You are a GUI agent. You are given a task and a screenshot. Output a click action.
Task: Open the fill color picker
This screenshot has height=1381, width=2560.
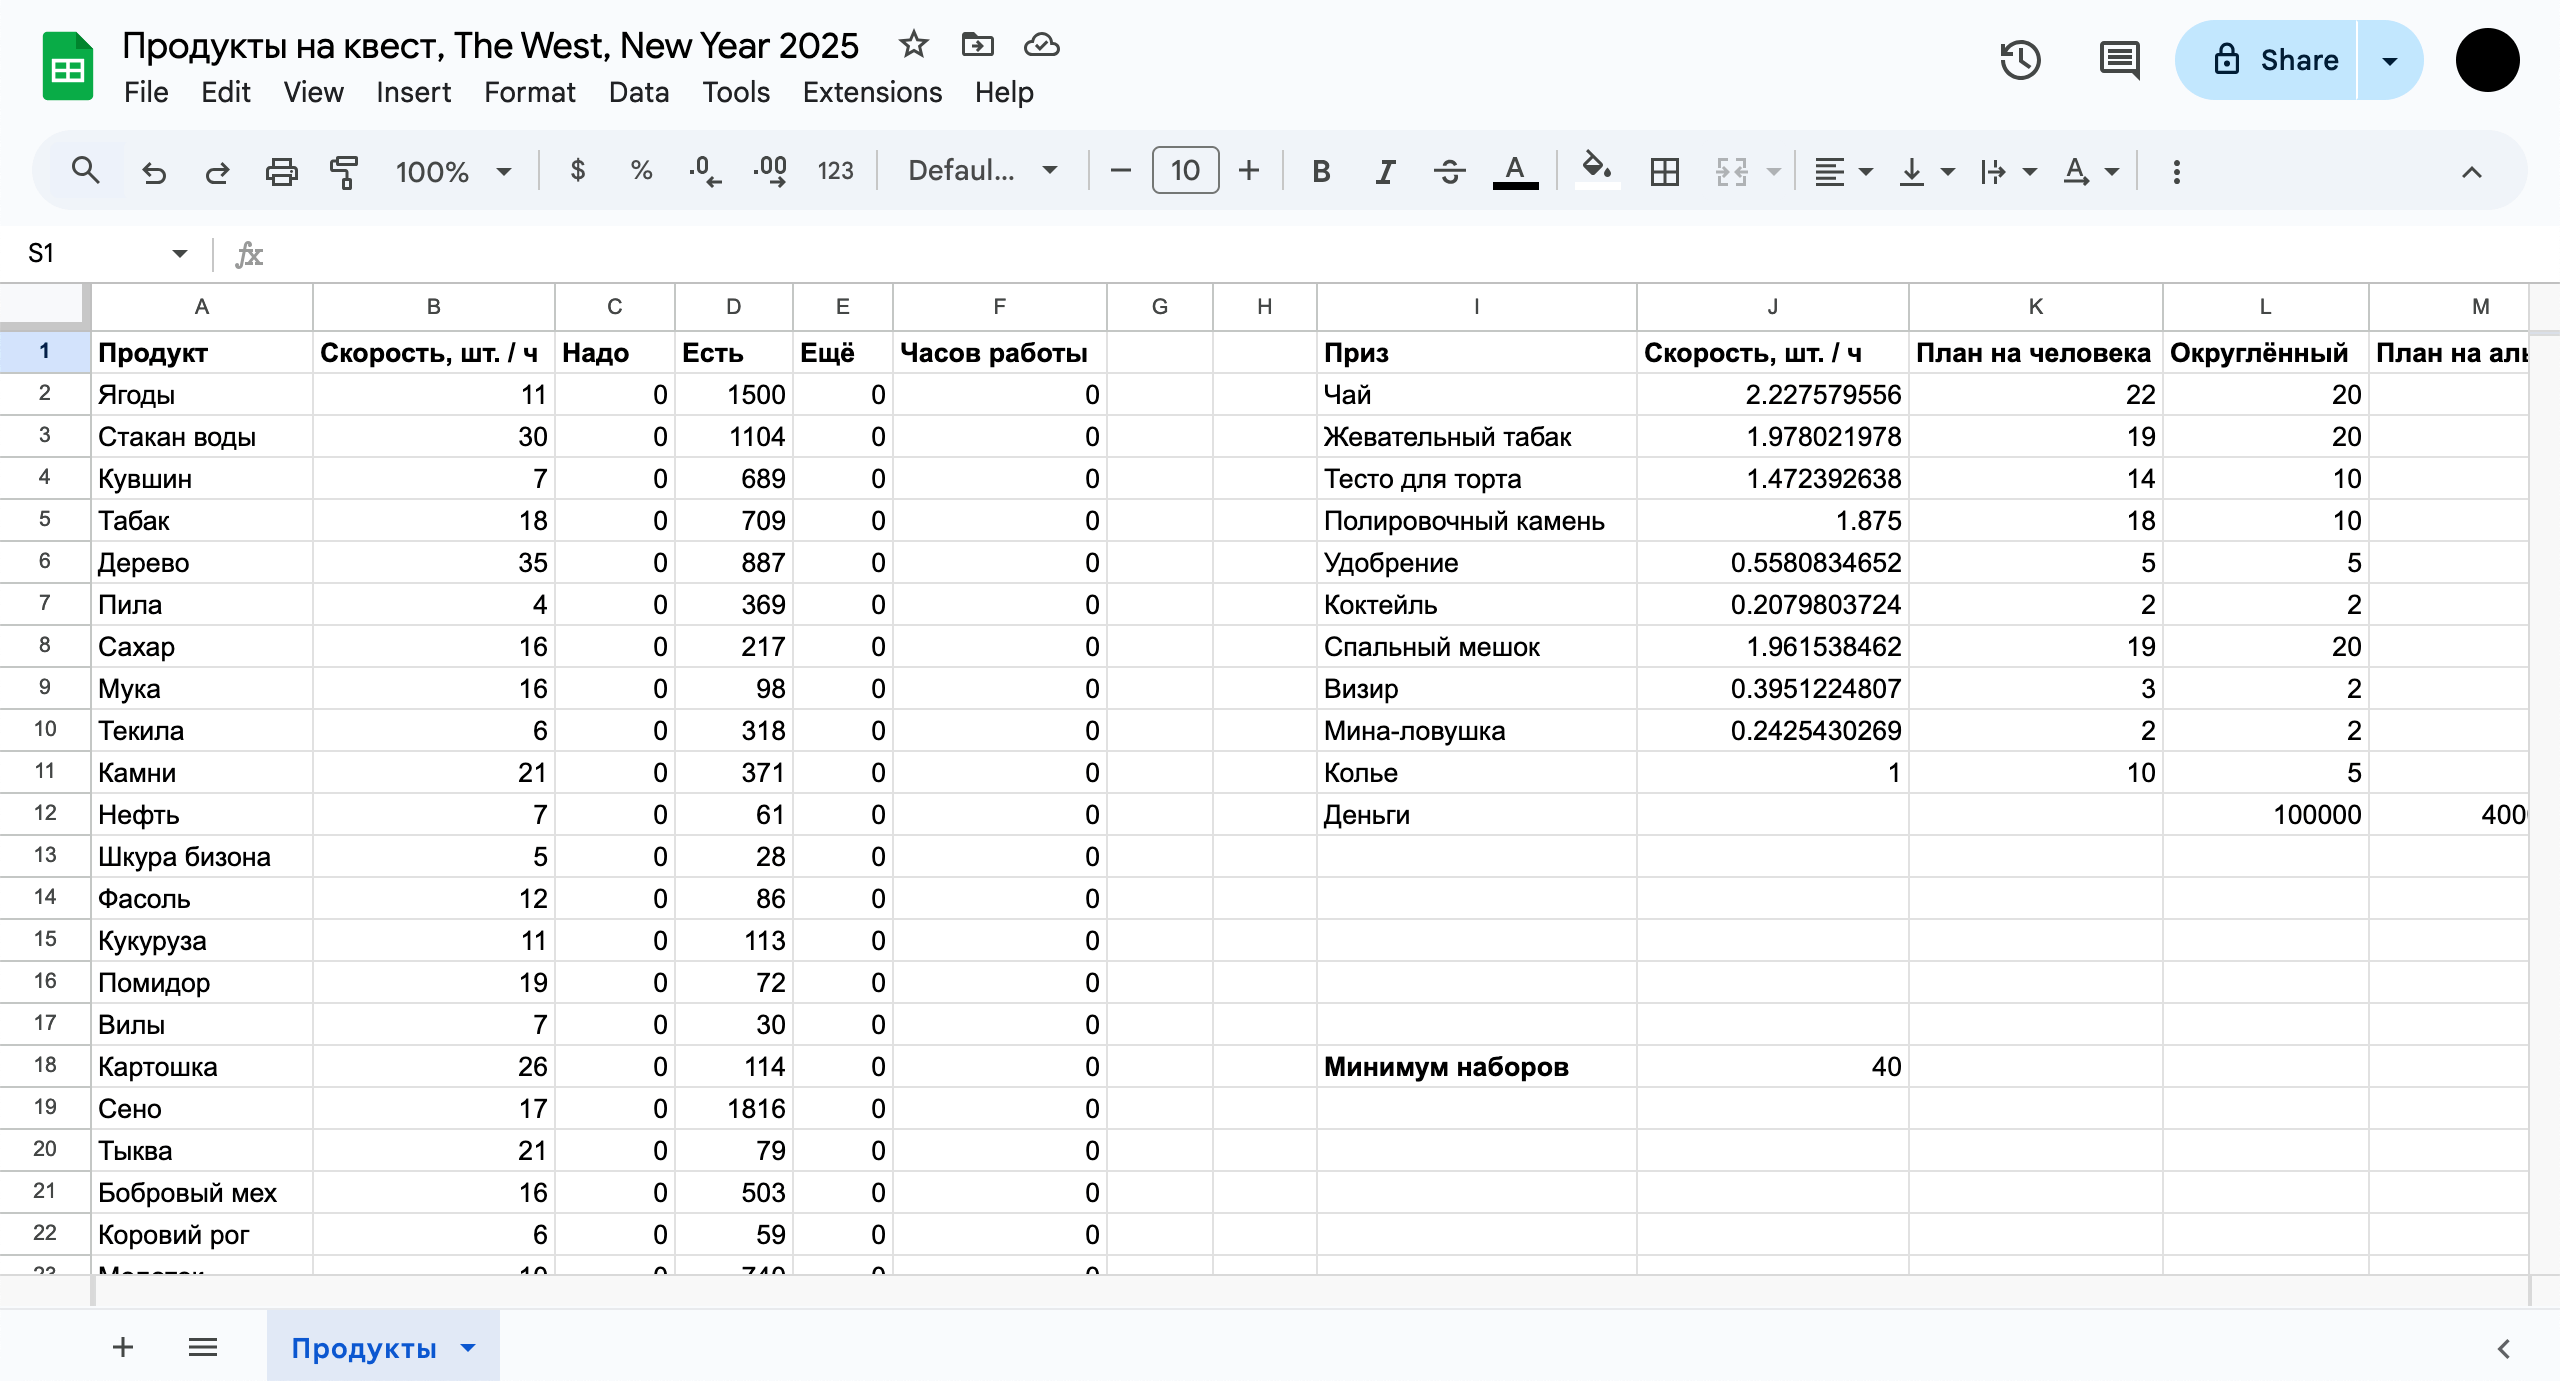(x=1597, y=170)
